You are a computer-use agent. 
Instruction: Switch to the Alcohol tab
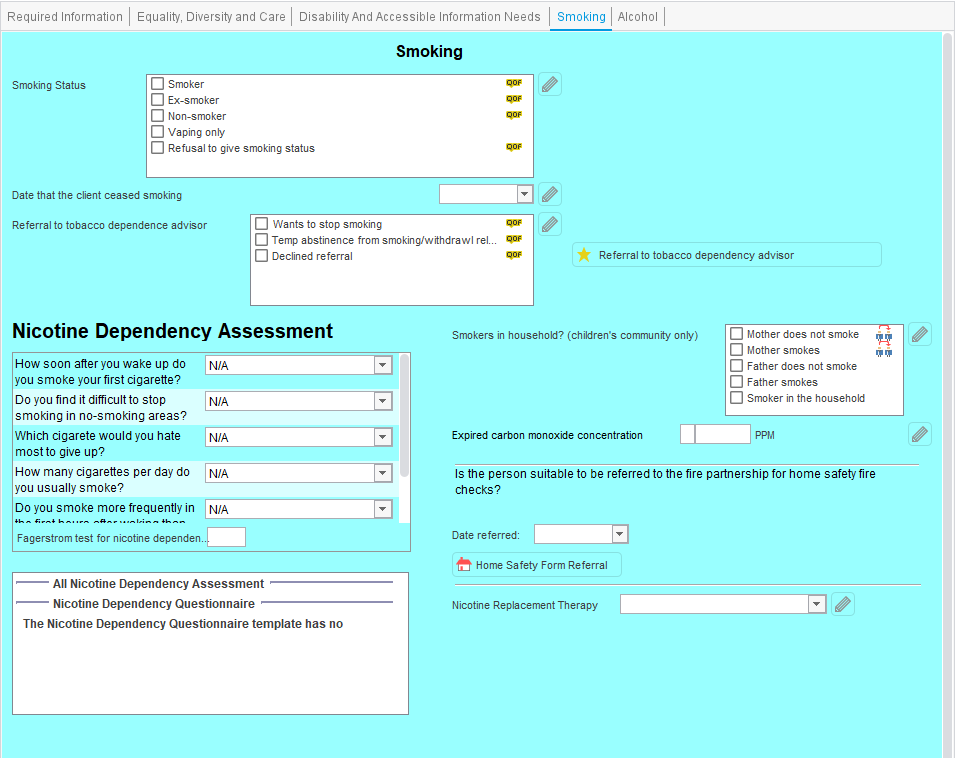click(x=638, y=16)
